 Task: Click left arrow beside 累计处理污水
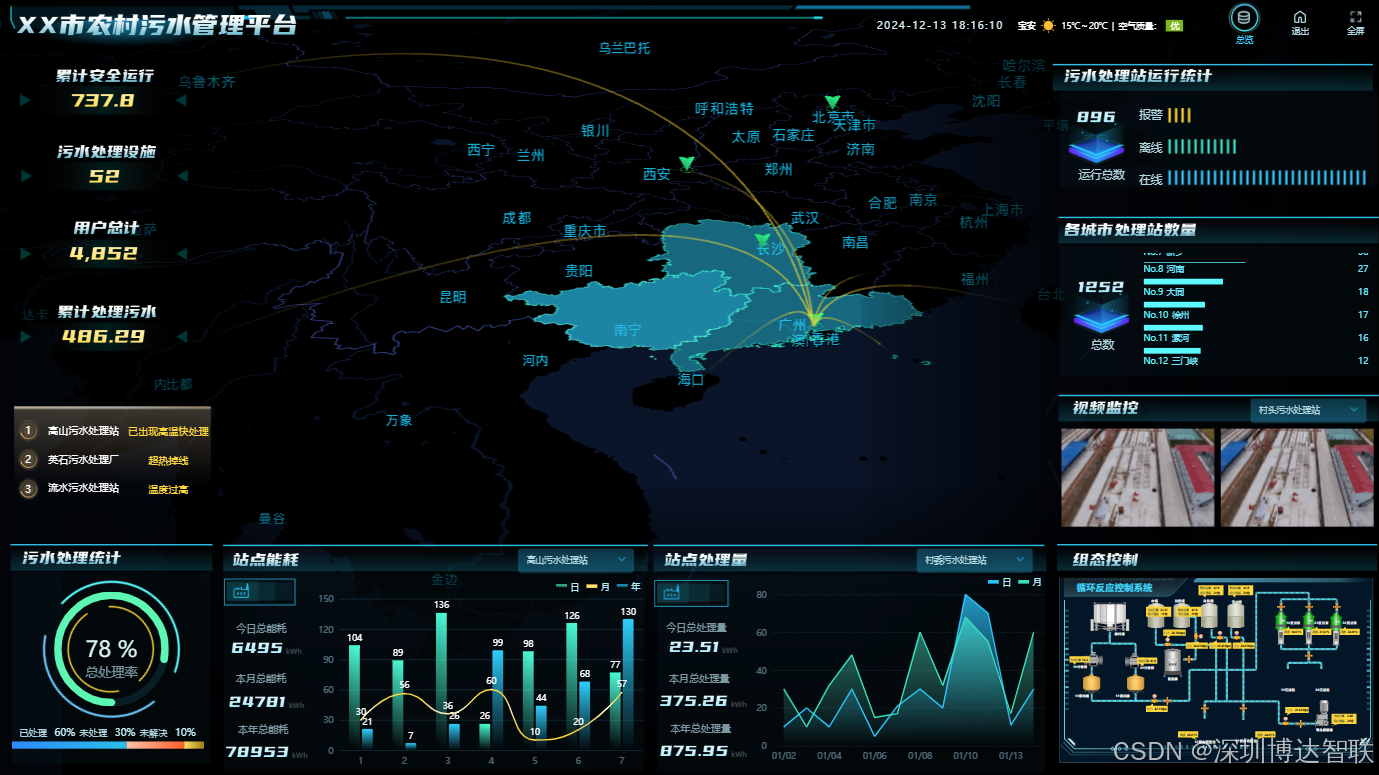click(25, 337)
